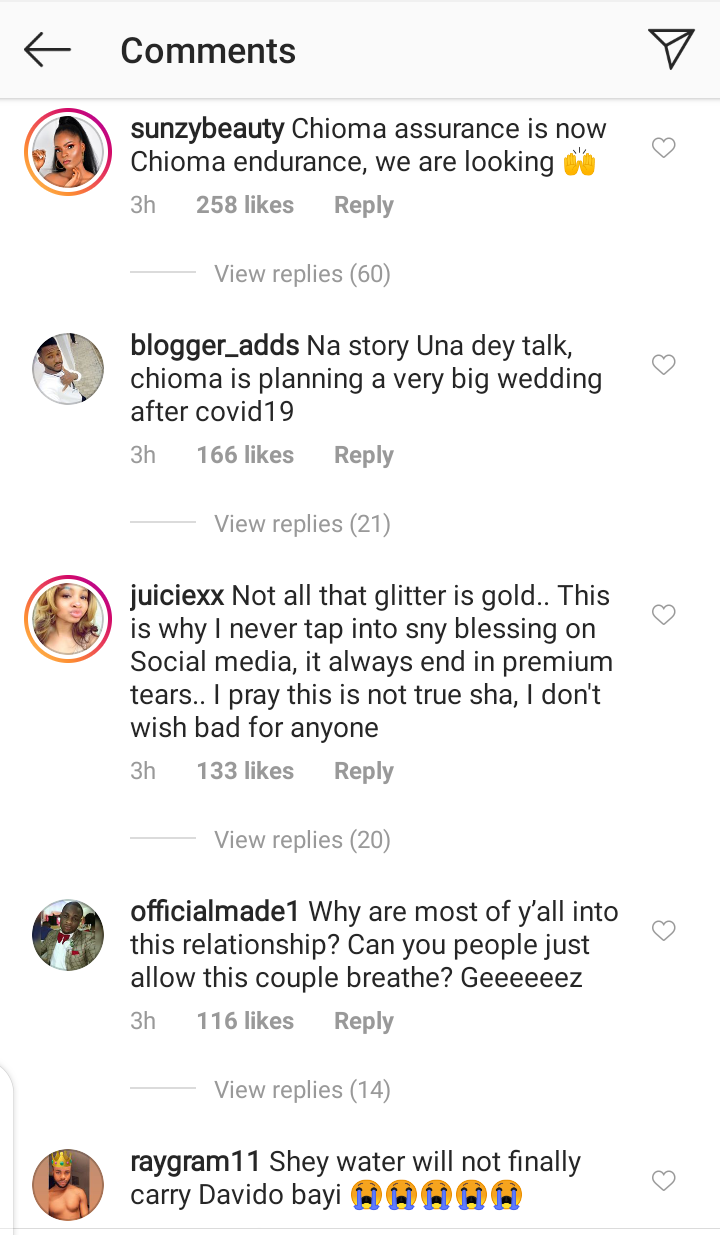Expand View replies (20)
The width and height of the screenshot is (720, 1235).
(x=302, y=840)
